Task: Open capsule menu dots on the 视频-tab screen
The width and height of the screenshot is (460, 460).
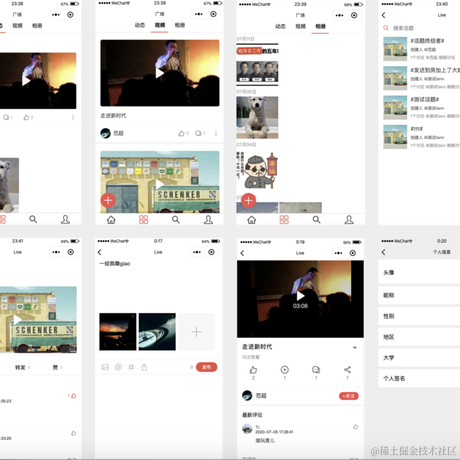Action: 199,14
